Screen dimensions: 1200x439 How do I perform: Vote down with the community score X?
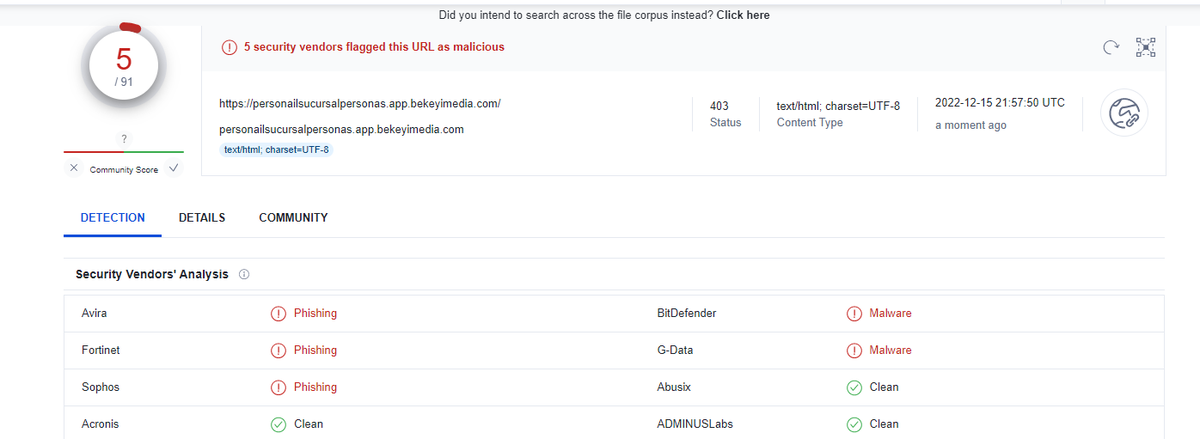[x=74, y=168]
